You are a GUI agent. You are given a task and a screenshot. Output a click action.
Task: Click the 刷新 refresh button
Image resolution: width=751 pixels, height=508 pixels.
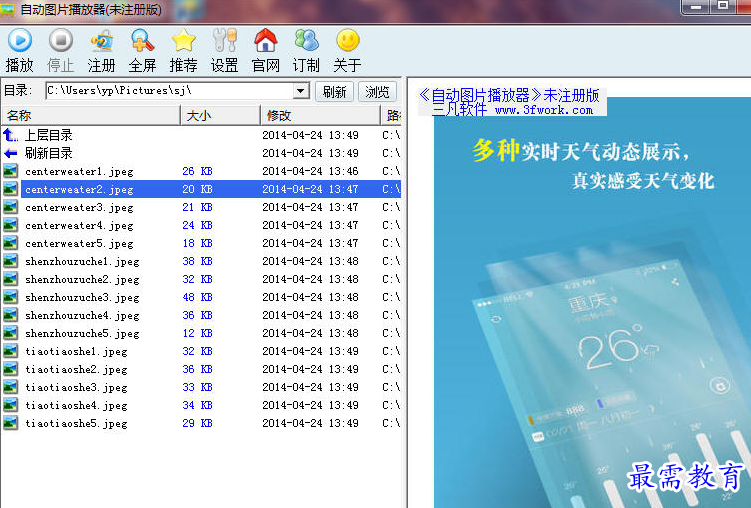(334, 91)
